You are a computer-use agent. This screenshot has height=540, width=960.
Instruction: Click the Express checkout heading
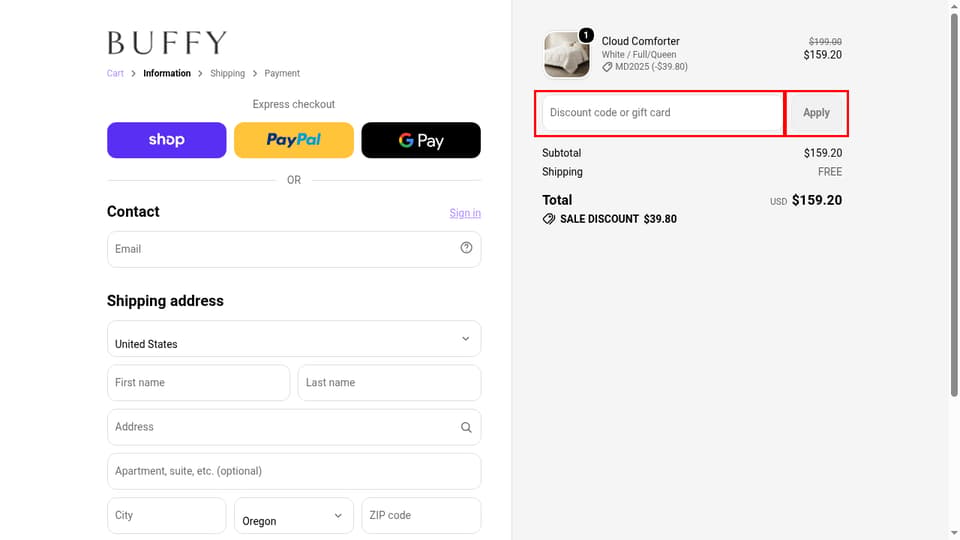click(294, 104)
